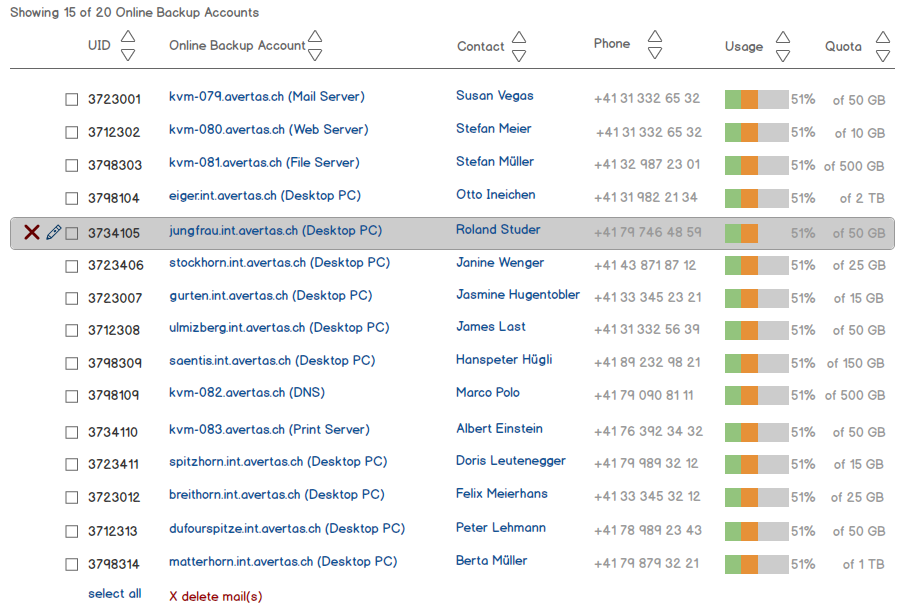Click the red X delete icon on jungfrau row
This screenshot has height=615, width=900.
(32, 233)
